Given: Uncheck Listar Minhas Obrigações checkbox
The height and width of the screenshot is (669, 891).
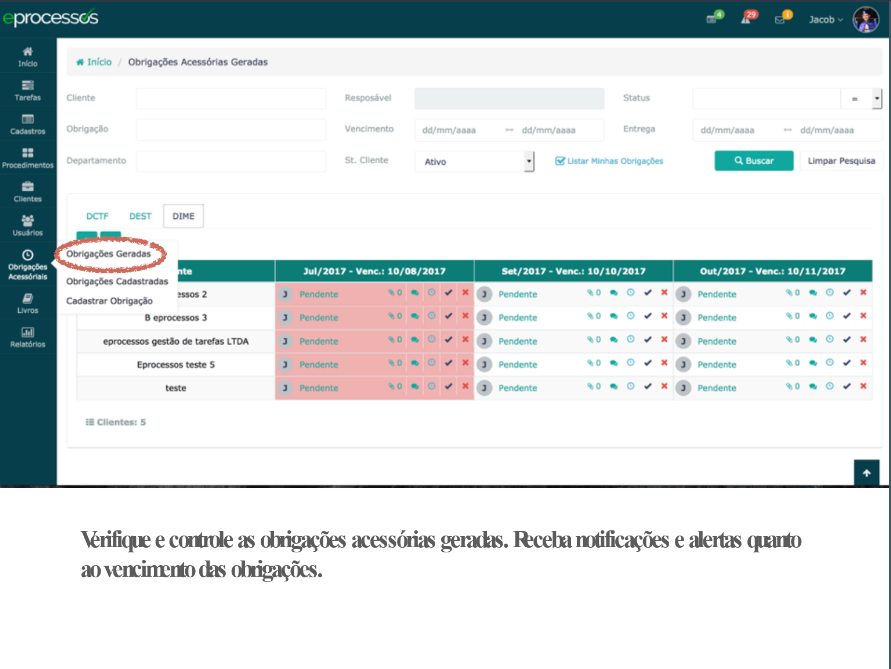Looking at the screenshot, I should tap(560, 161).
